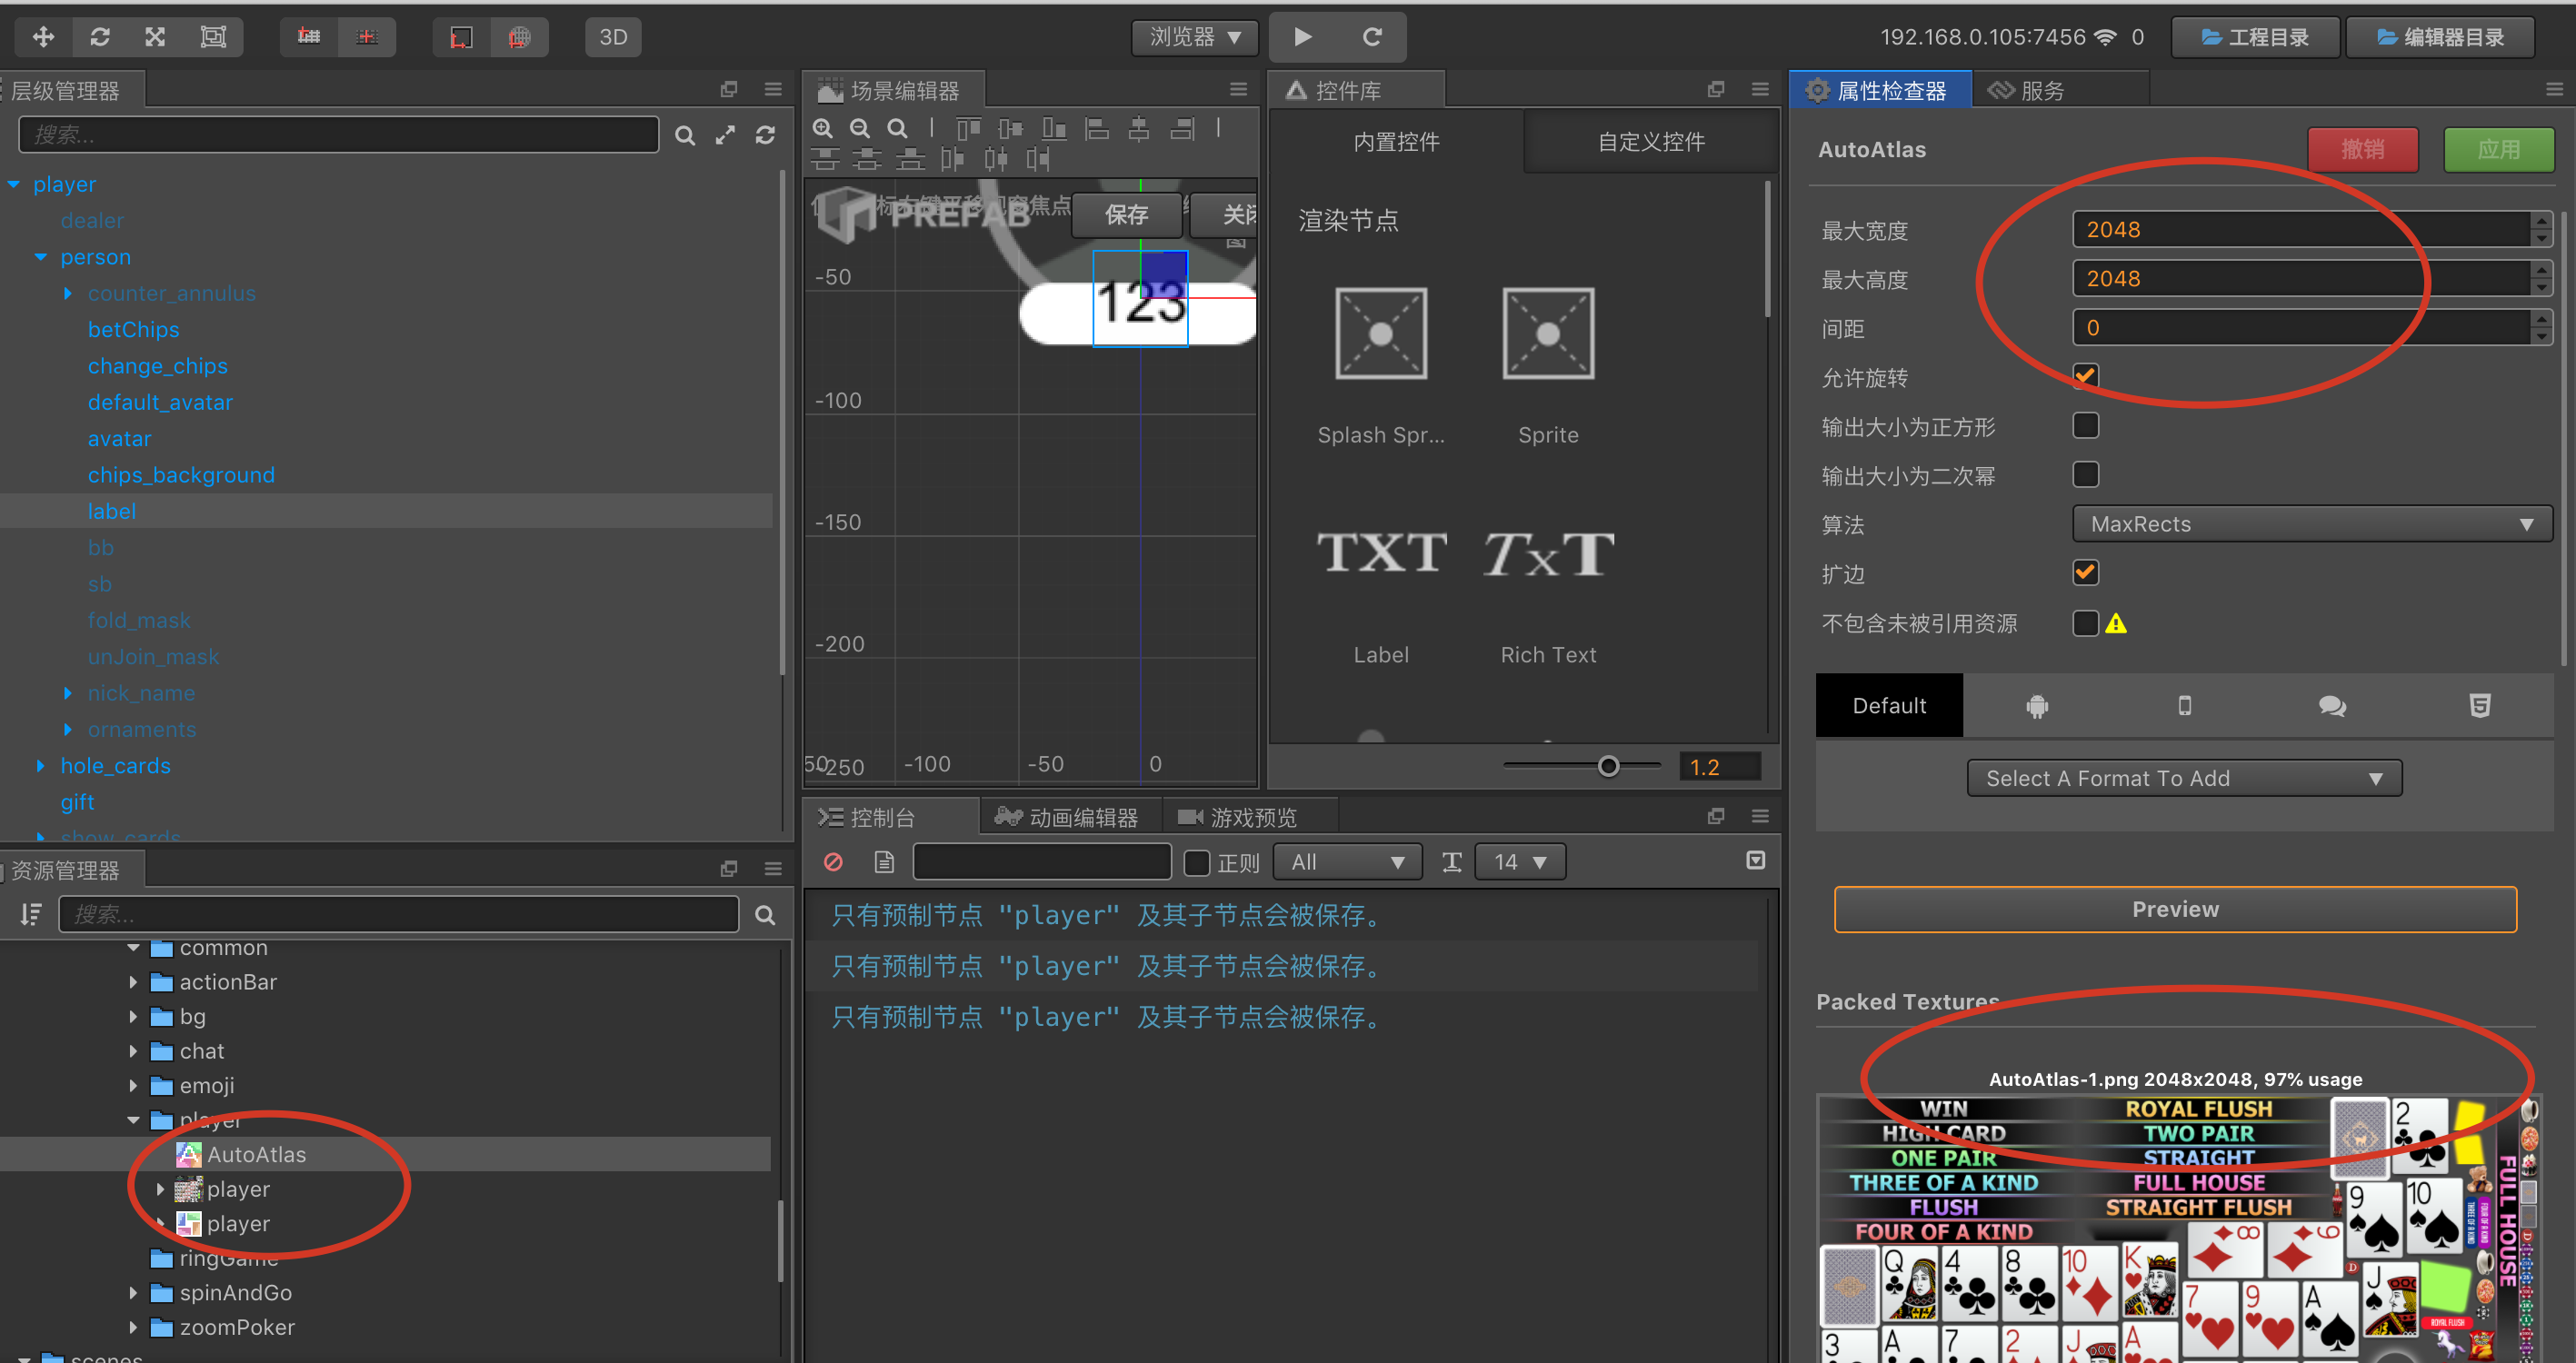Enable the 正则 regex checkbox
The height and width of the screenshot is (1363, 2576).
click(x=1197, y=862)
